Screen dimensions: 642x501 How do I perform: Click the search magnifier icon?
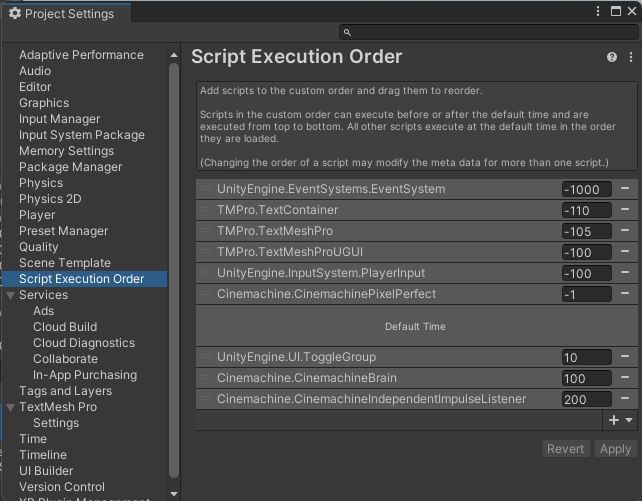click(347, 32)
